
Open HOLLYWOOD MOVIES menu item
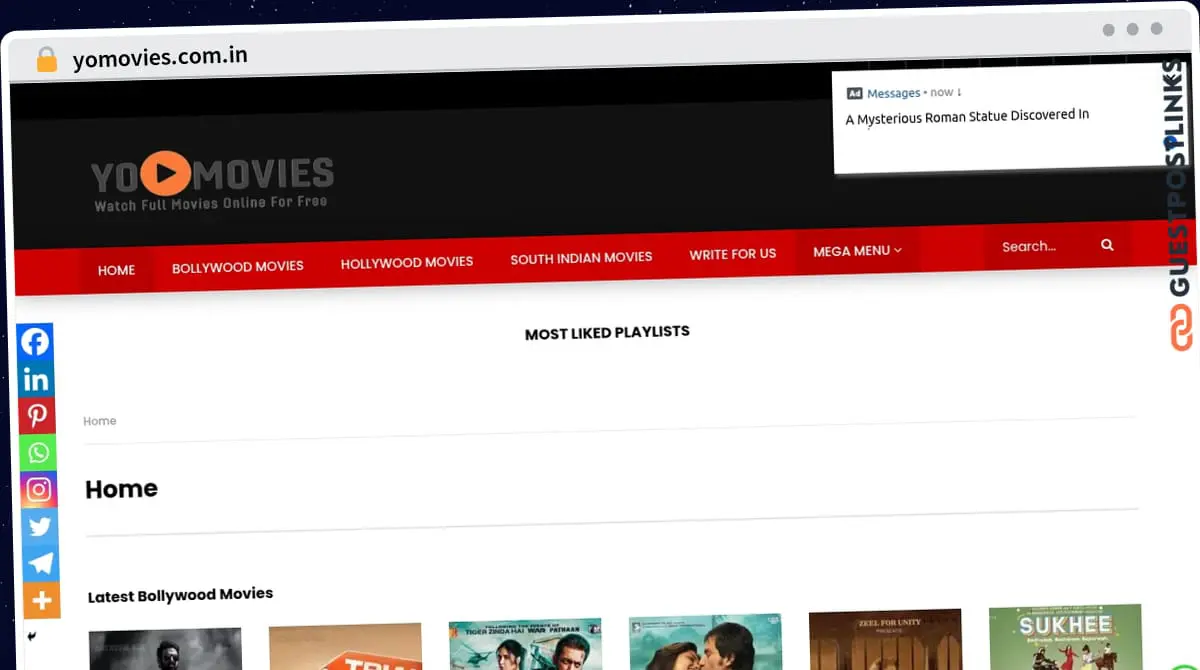pos(407,262)
